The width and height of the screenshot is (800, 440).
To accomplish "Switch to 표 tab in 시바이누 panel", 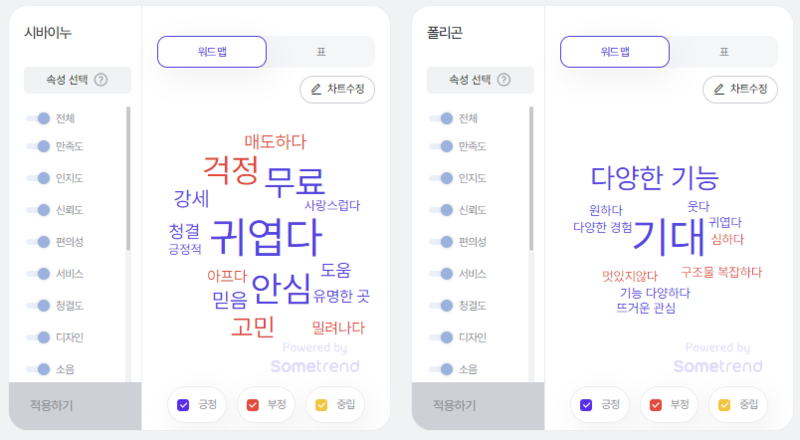I will [x=320, y=51].
